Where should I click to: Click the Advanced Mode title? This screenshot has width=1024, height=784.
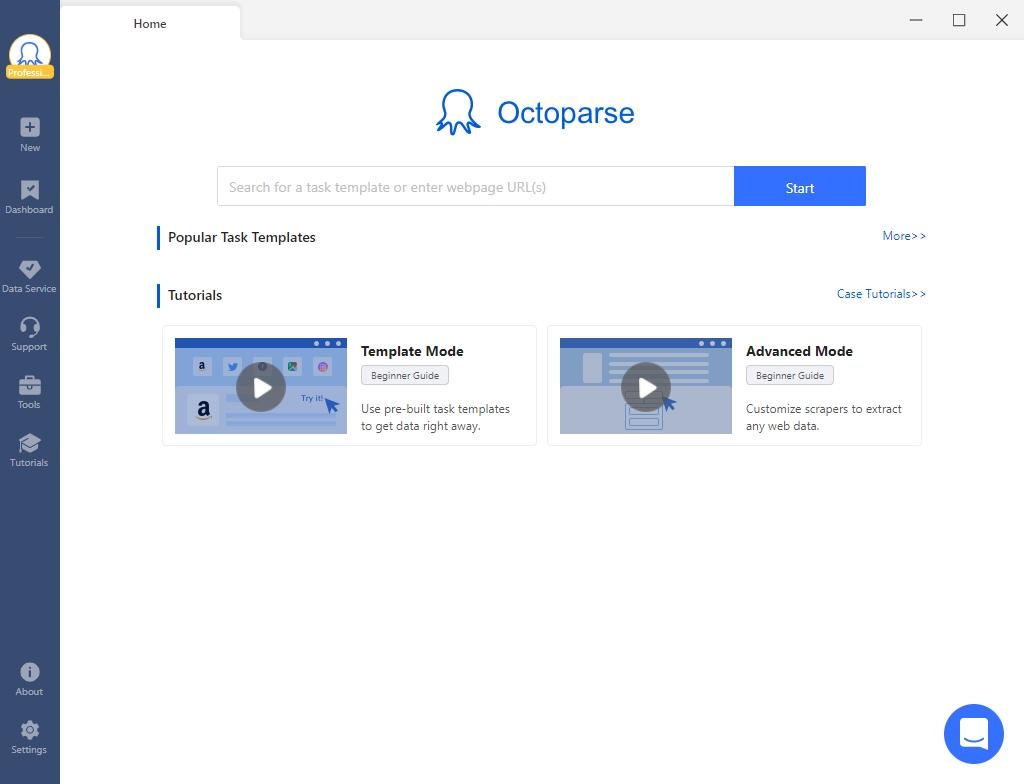tap(799, 351)
